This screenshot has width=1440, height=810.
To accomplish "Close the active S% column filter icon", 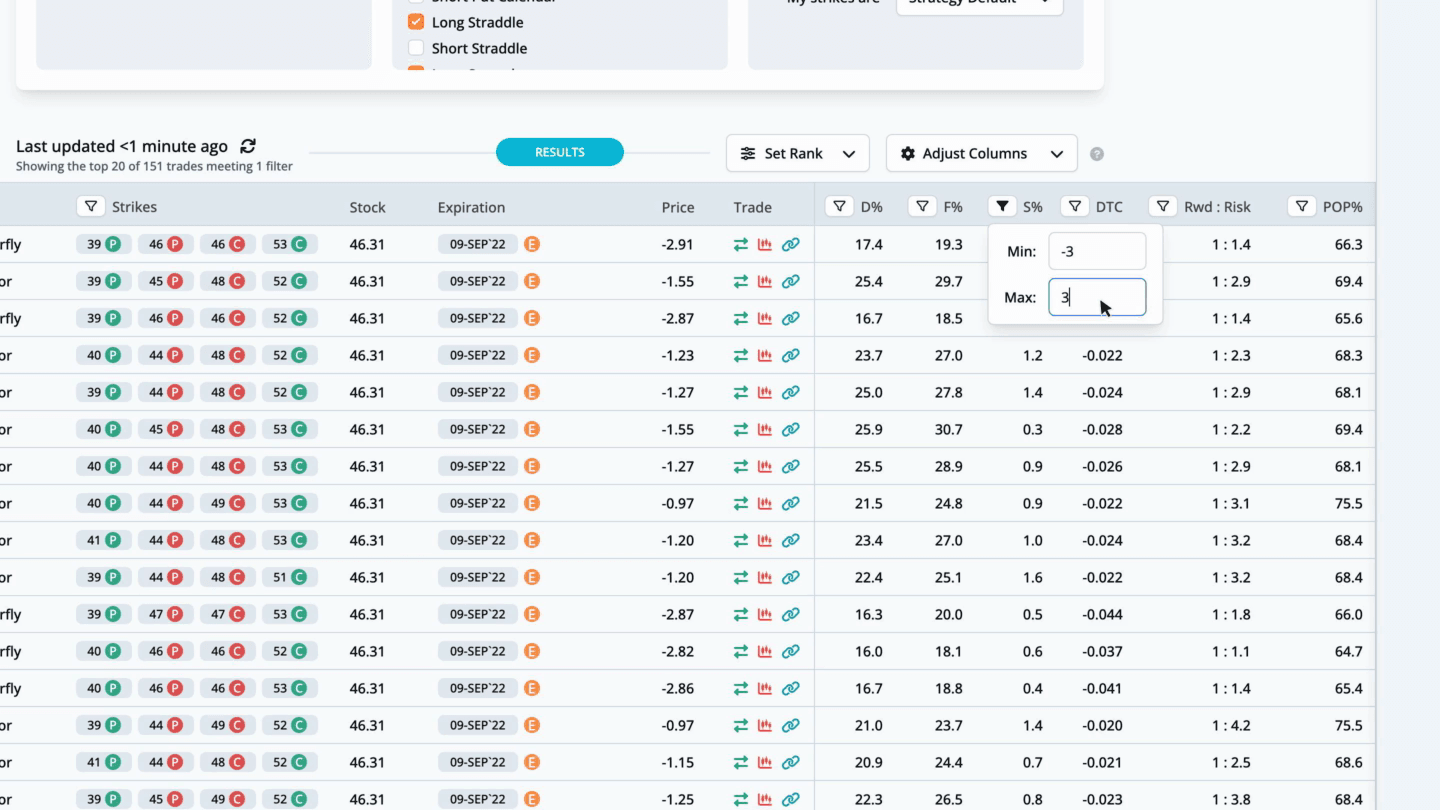I will (1003, 207).
